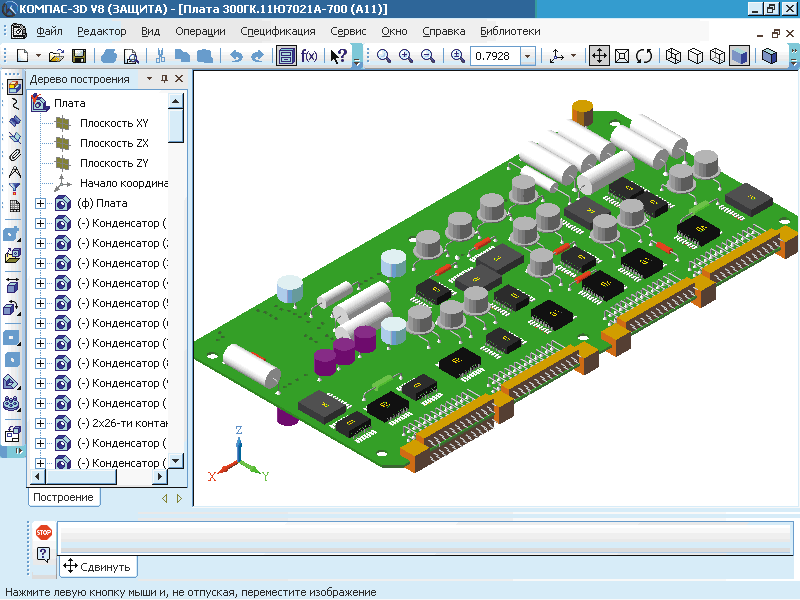Activate the Pan (move view) tool
Screen dimensions: 800x600
(x=599, y=56)
